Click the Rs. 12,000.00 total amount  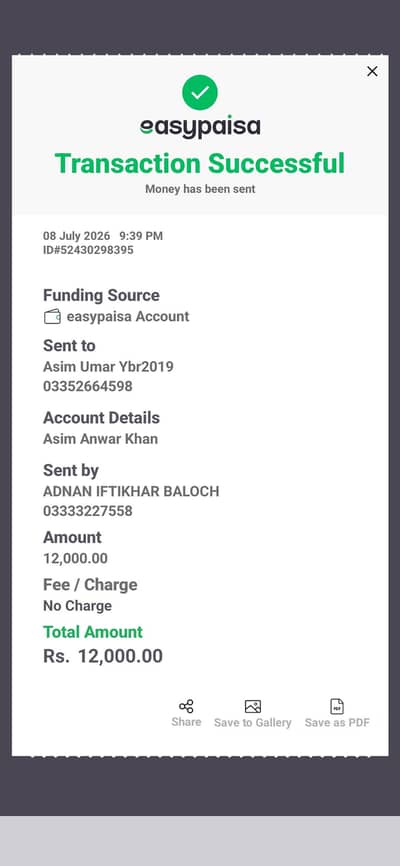(103, 656)
